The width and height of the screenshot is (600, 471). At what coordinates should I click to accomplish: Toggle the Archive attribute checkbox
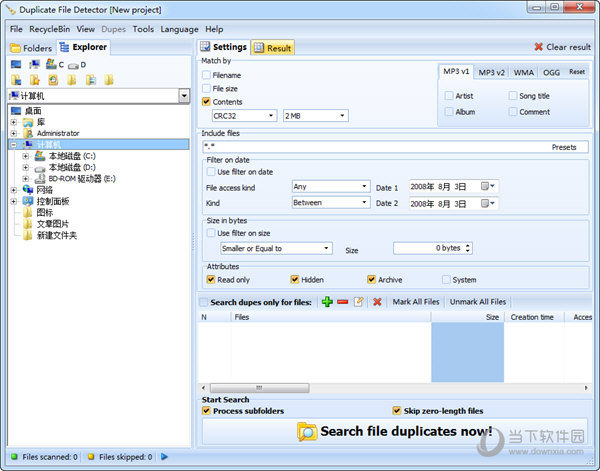372,279
